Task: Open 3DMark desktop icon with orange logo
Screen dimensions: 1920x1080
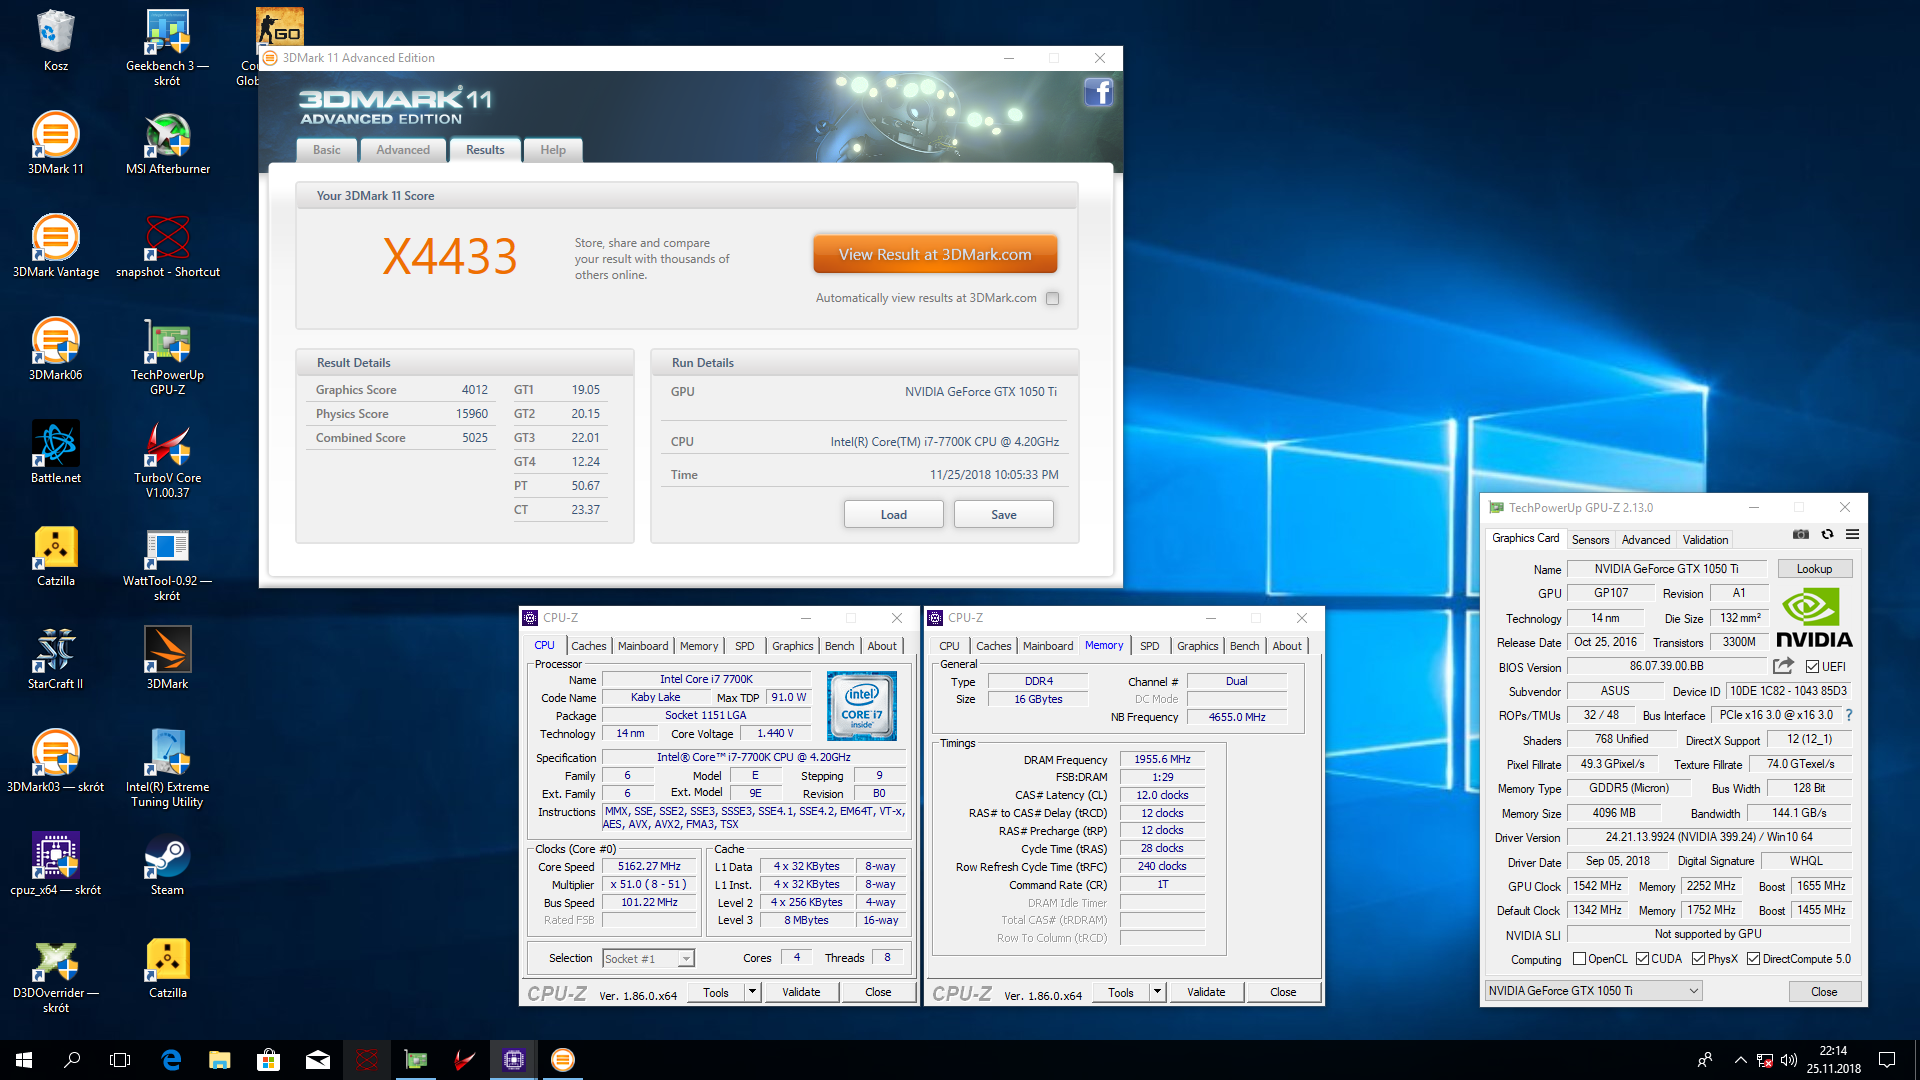Action: pos(168,658)
